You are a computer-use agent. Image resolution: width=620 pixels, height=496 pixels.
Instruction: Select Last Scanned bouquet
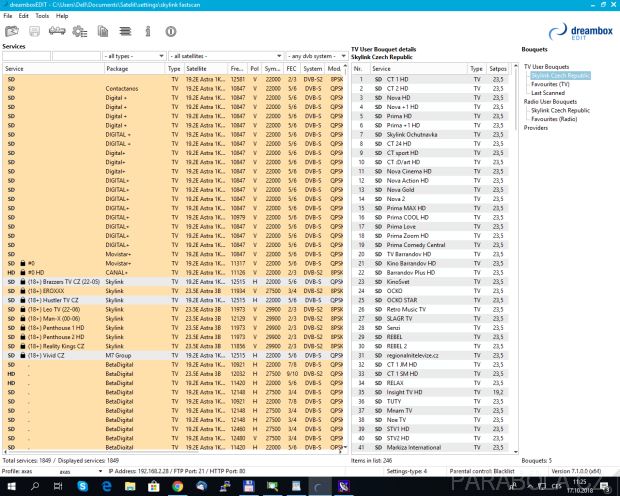point(548,93)
